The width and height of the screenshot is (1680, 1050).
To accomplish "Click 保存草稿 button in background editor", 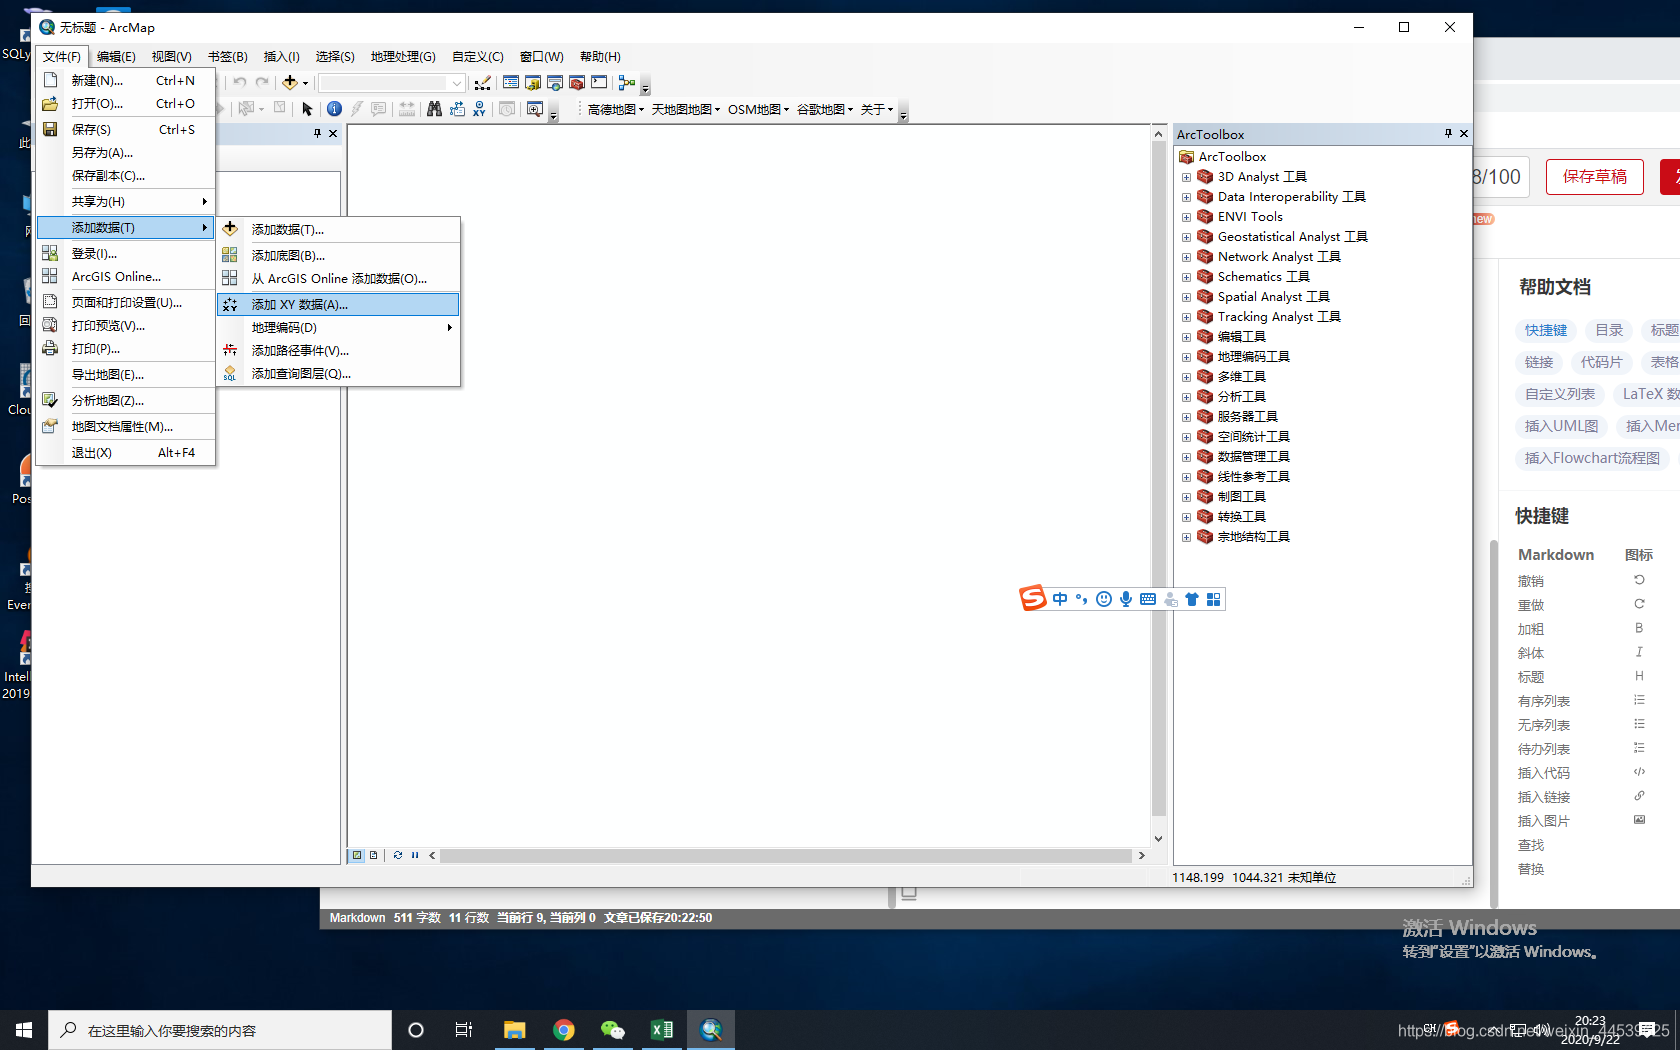I will [x=1595, y=177].
